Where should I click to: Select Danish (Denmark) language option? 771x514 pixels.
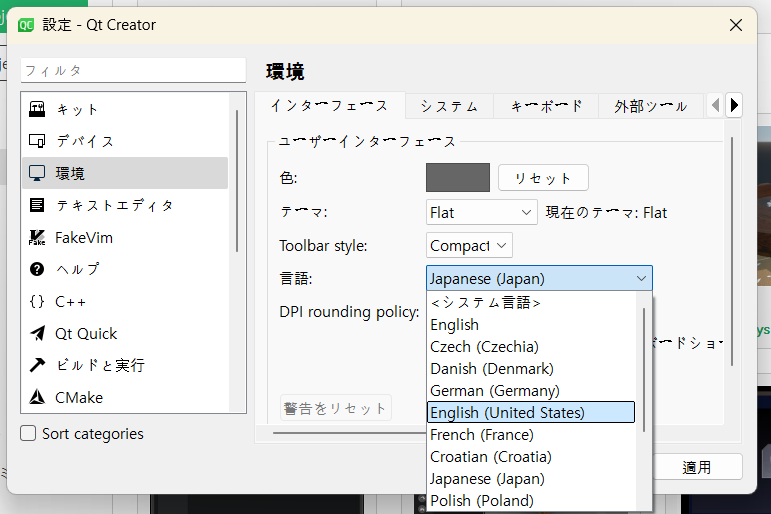531,368
